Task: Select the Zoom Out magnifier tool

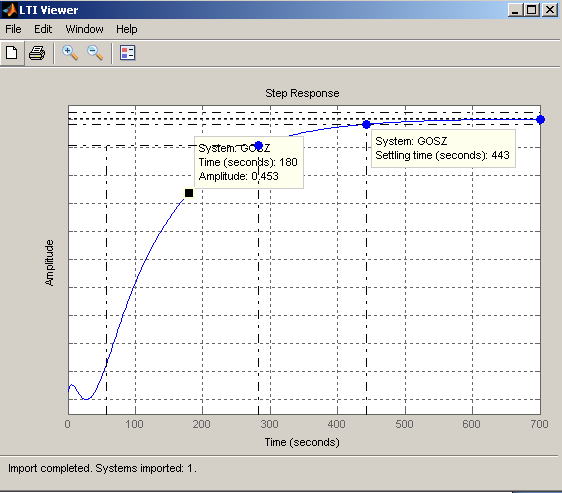Action: click(95, 53)
